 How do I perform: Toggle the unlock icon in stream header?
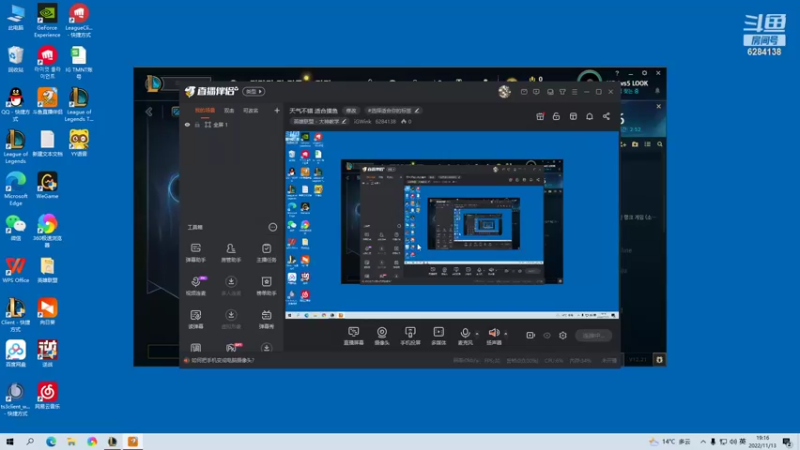(x=556, y=116)
